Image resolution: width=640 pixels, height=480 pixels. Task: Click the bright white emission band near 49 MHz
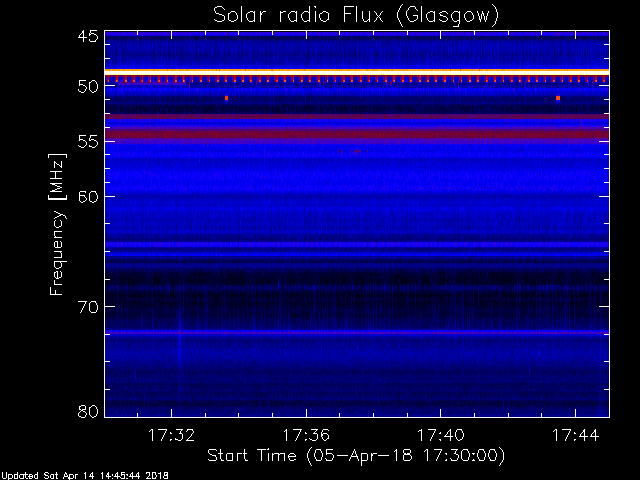pos(357,72)
